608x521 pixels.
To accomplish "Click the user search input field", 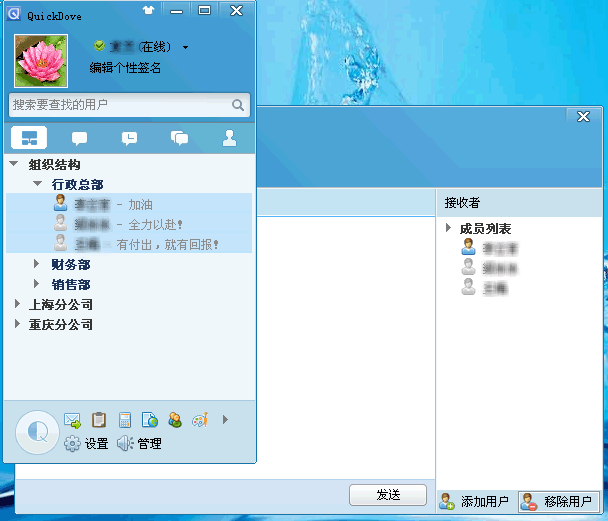I will coord(130,105).
